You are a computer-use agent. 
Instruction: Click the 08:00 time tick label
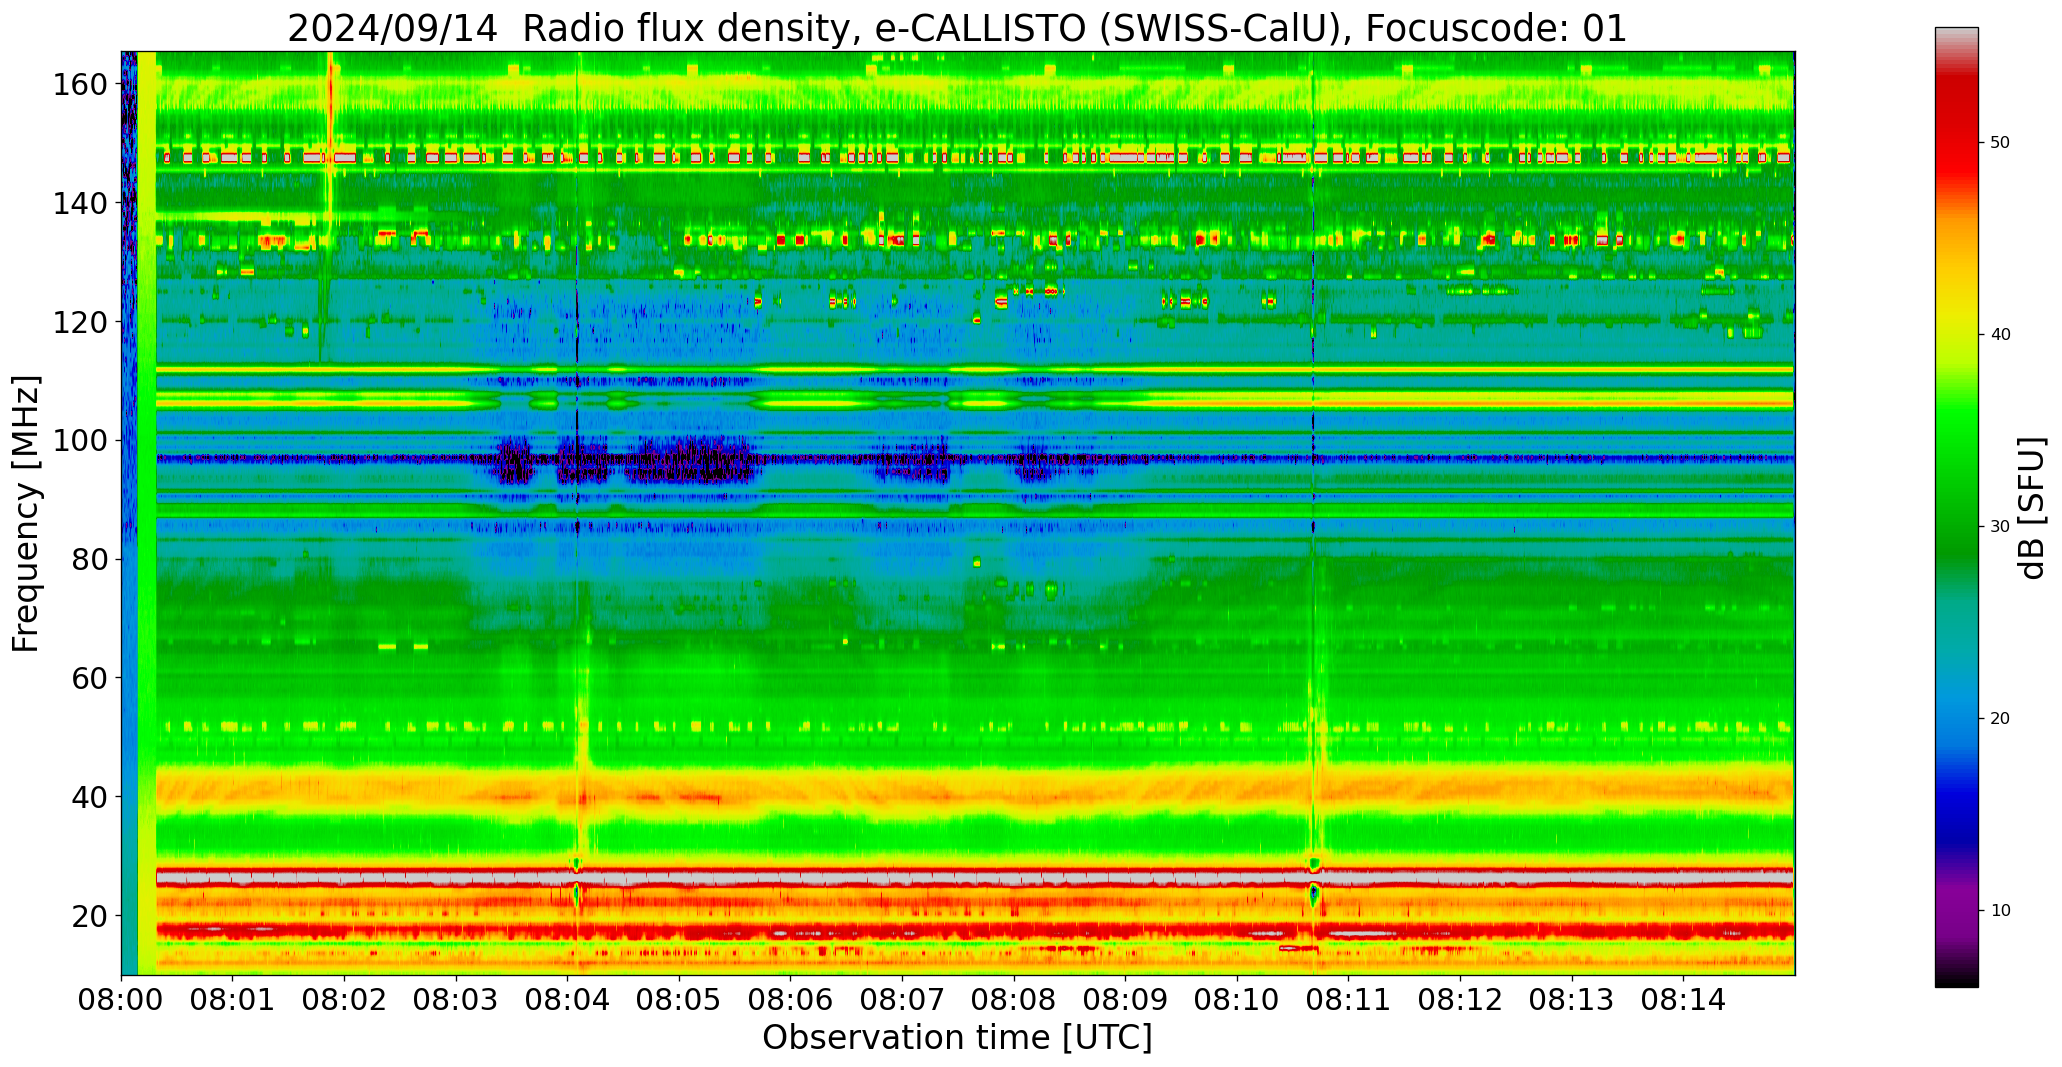click(x=122, y=1000)
